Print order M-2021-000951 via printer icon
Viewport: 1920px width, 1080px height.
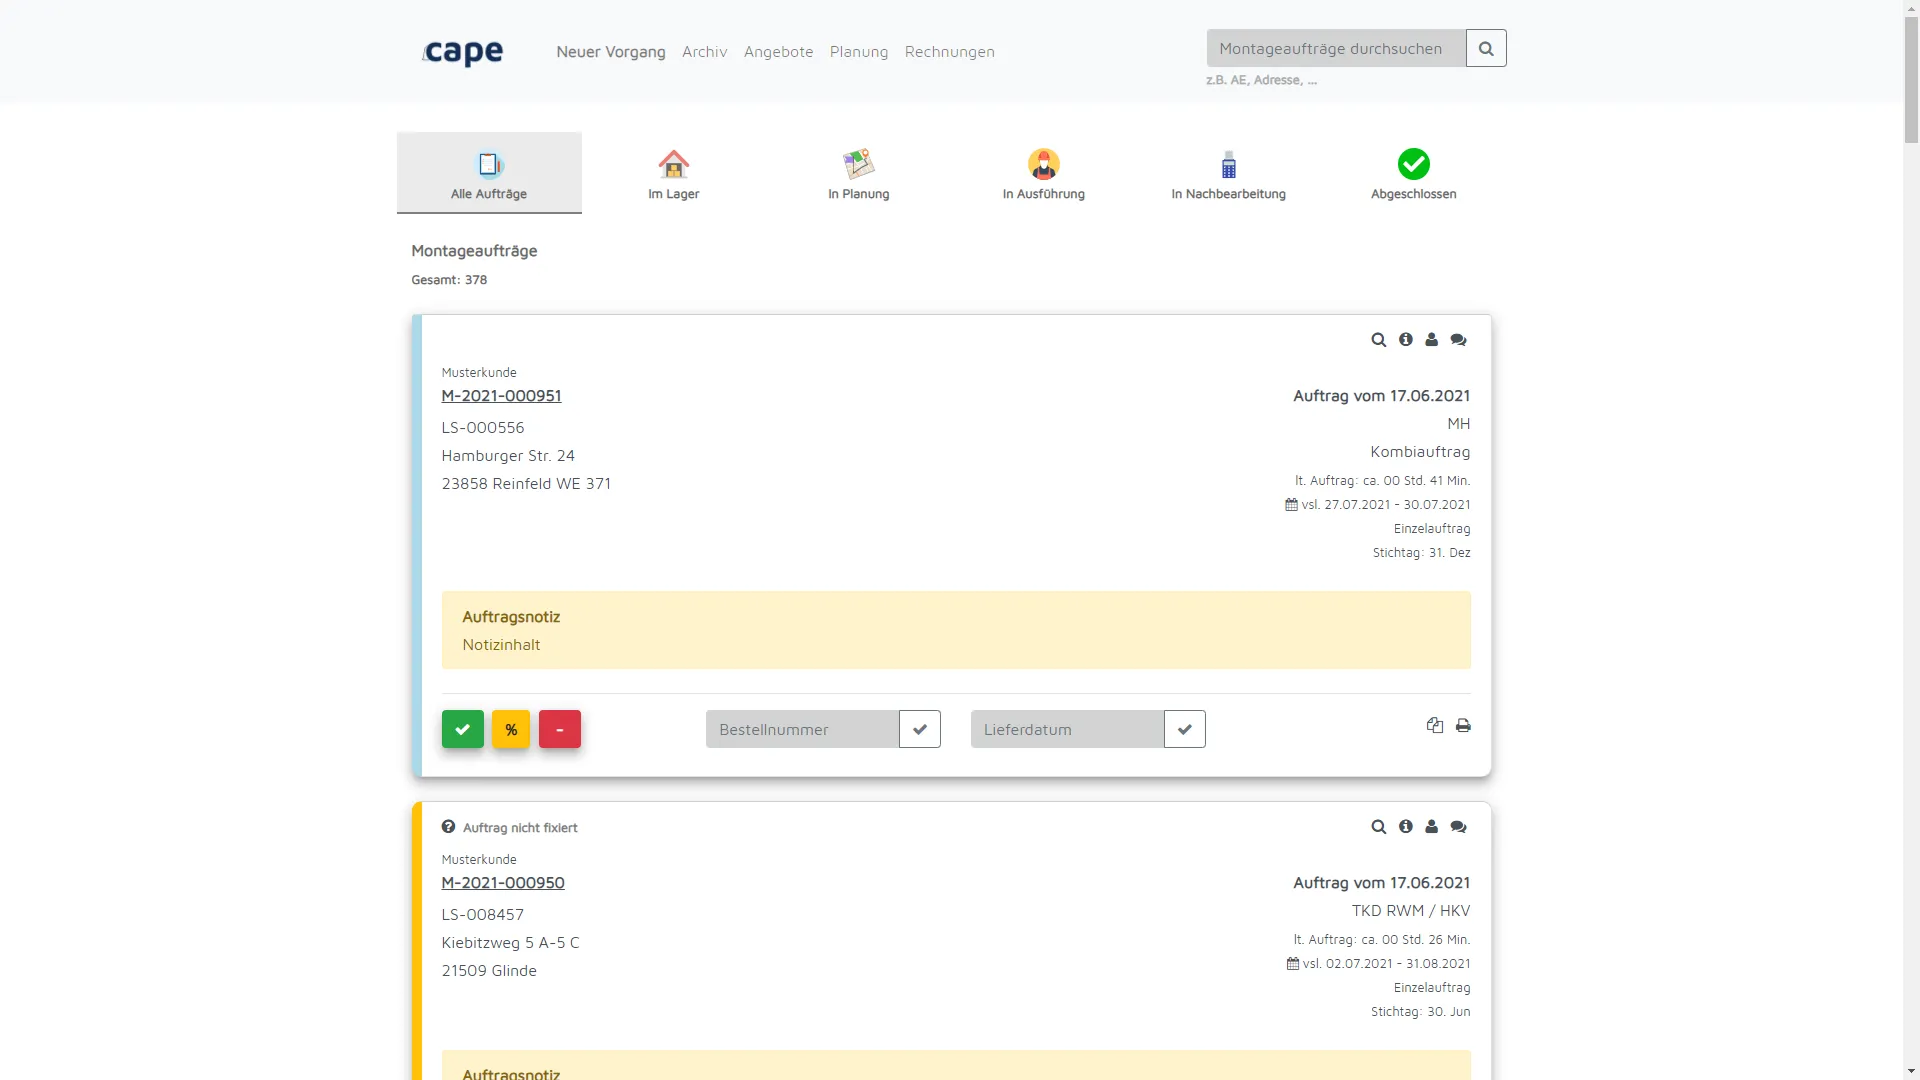pyautogui.click(x=1463, y=726)
